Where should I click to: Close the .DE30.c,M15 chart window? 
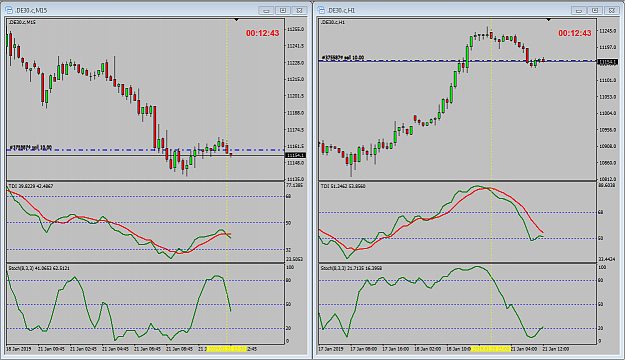(299, 10)
